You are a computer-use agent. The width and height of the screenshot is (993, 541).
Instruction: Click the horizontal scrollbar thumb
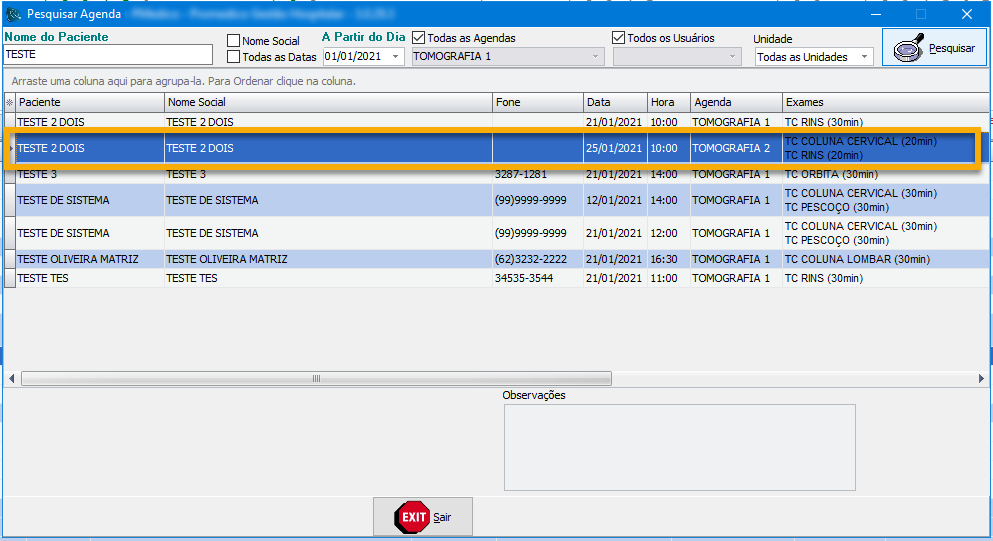point(315,379)
